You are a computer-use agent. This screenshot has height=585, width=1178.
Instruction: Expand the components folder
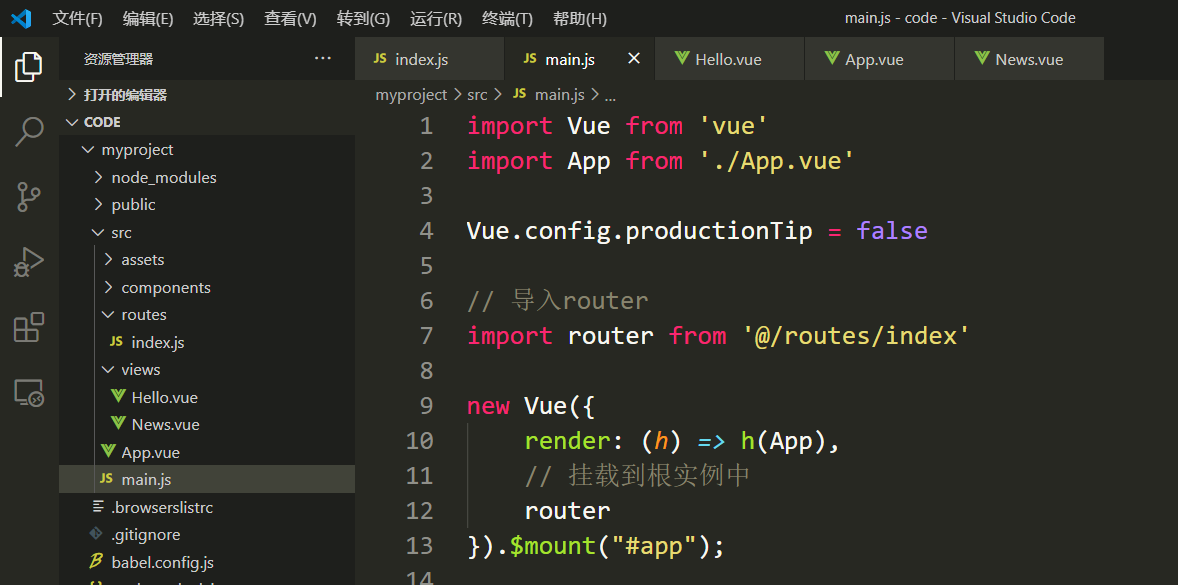pos(207,288)
